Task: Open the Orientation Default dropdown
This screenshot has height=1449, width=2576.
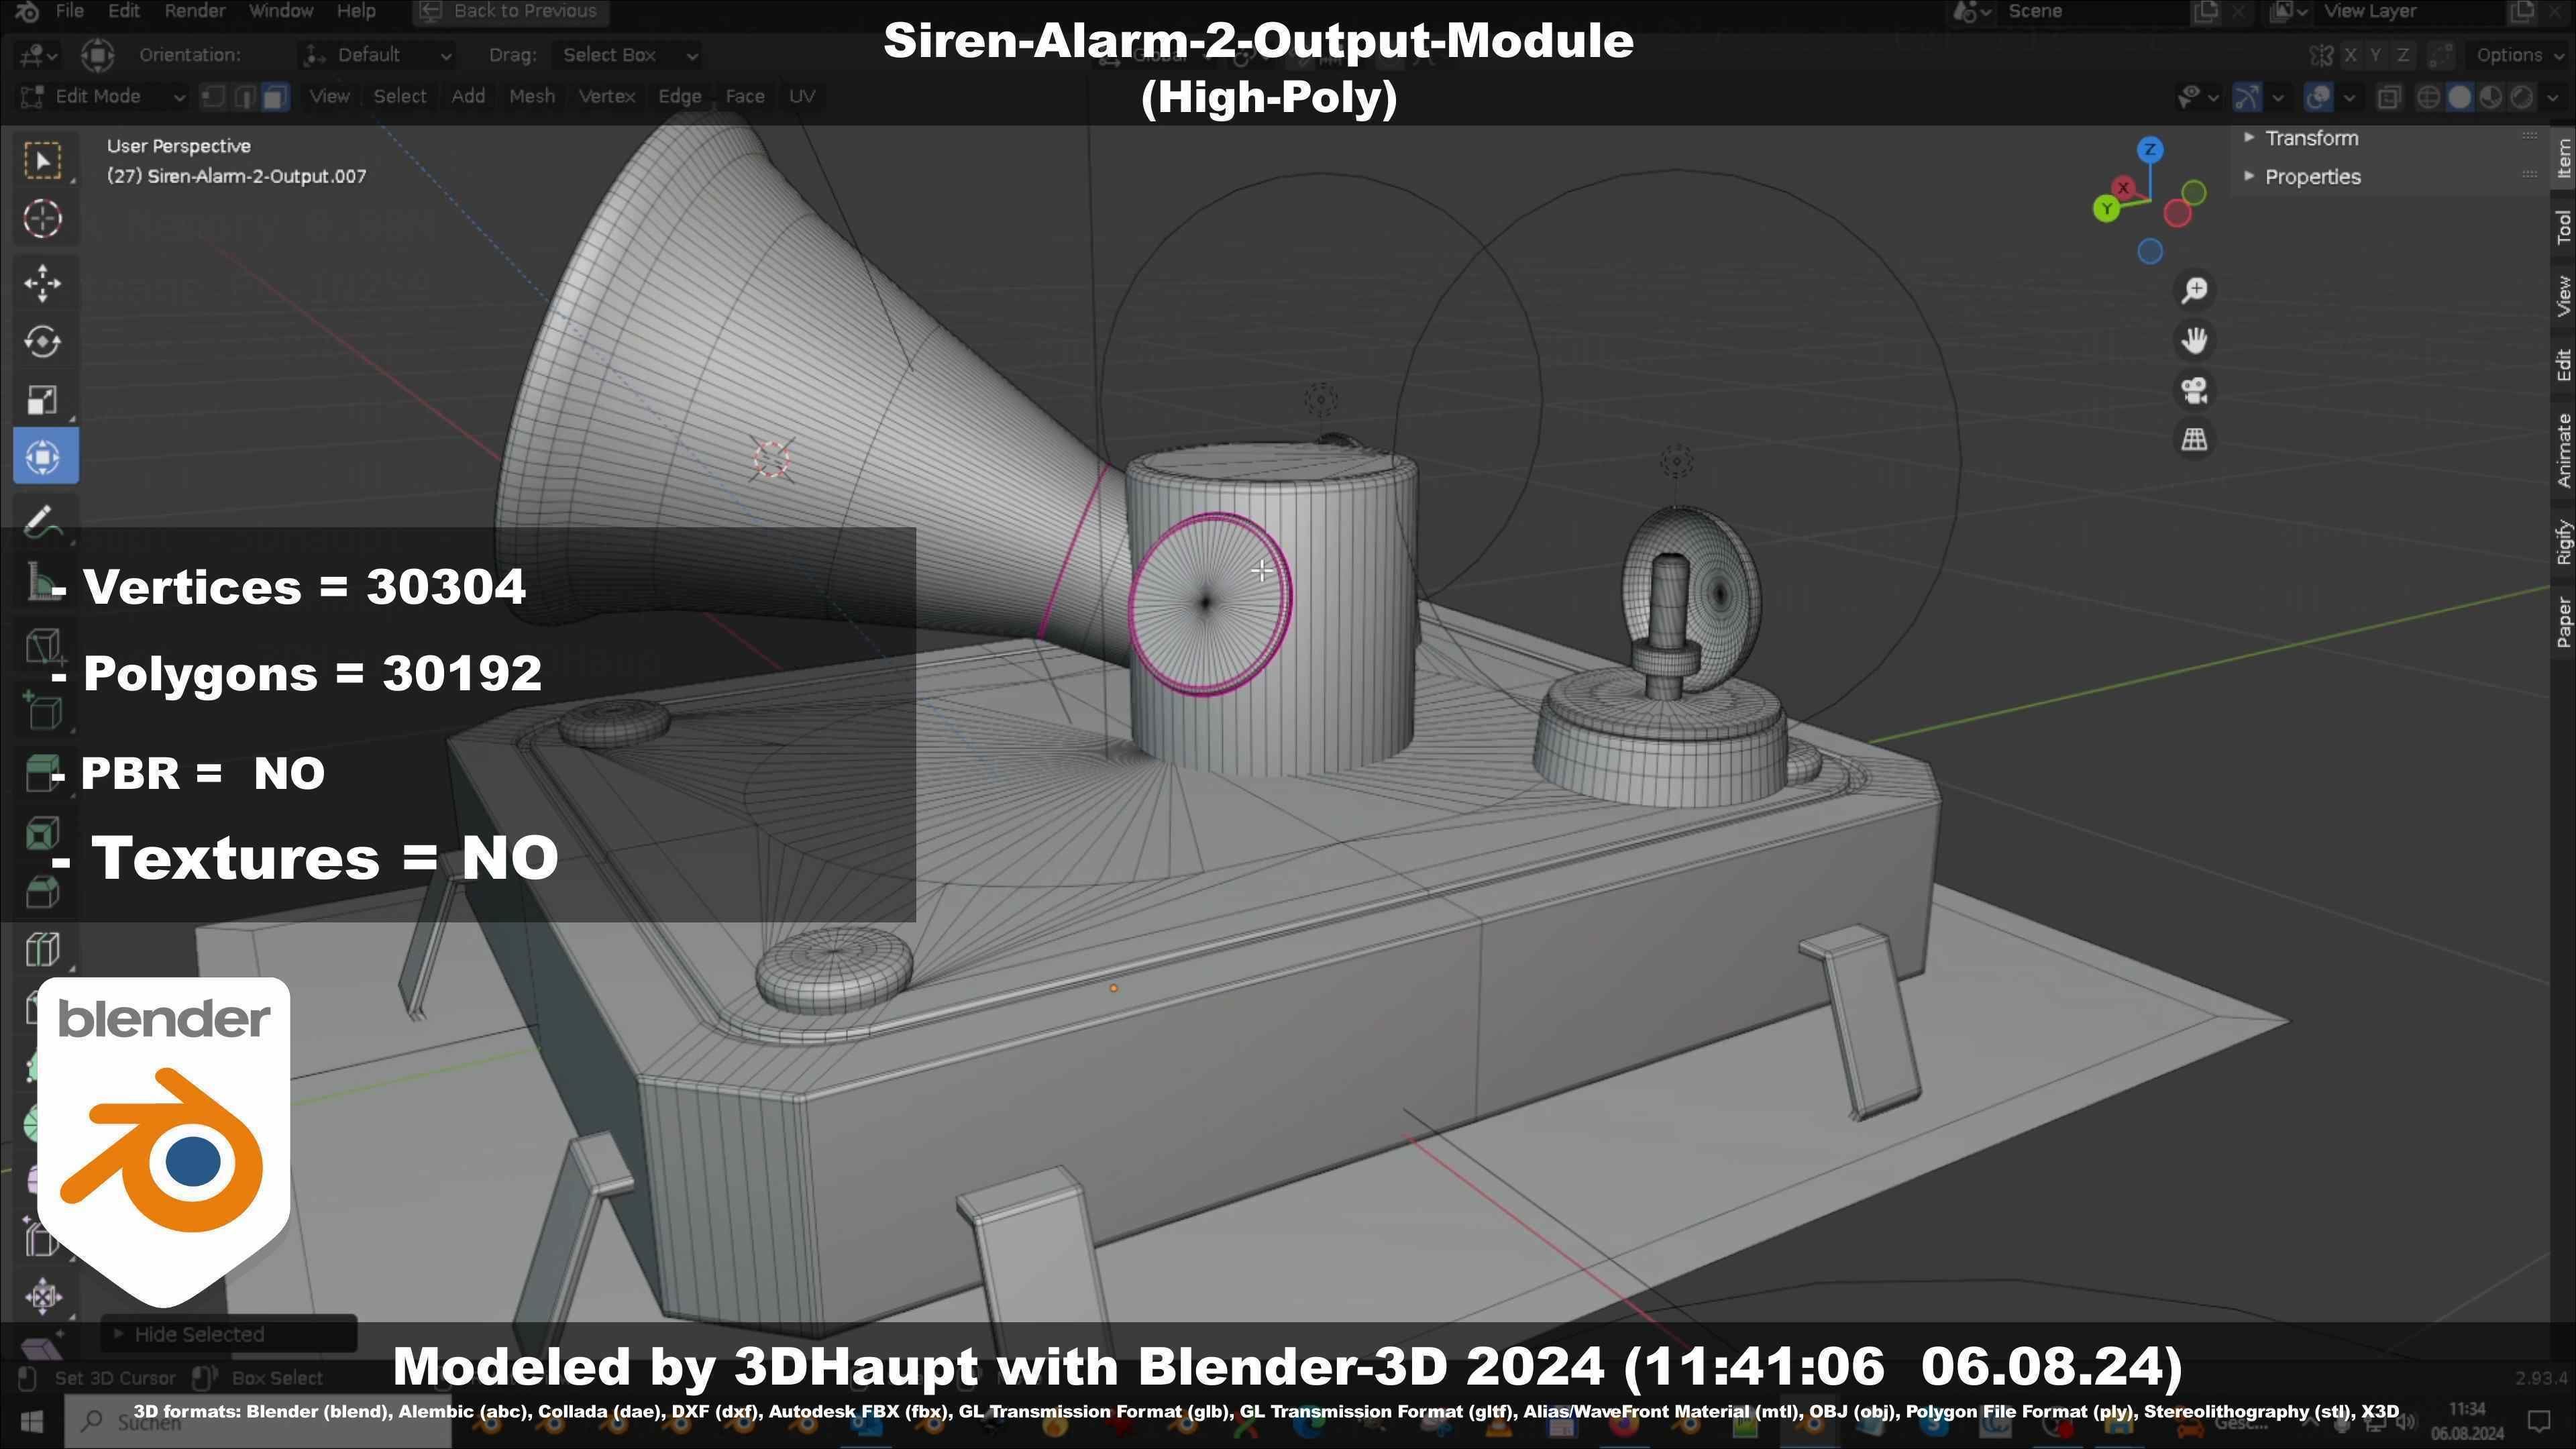Action: tap(378, 55)
